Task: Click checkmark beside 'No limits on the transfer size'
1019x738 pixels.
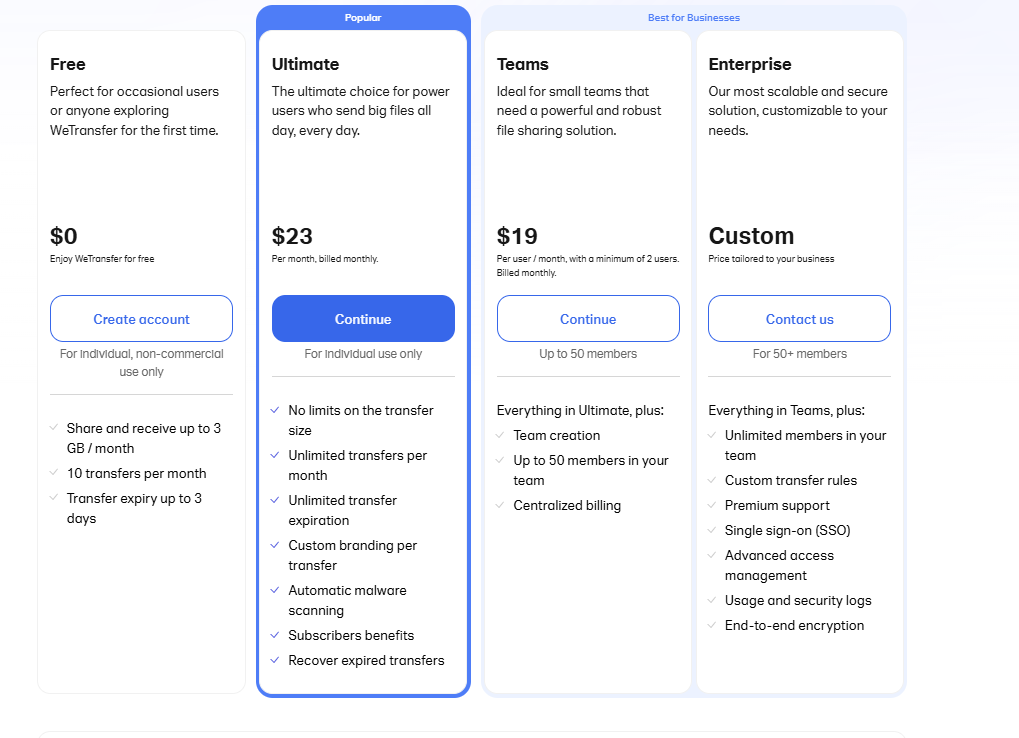Action: tap(275, 410)
